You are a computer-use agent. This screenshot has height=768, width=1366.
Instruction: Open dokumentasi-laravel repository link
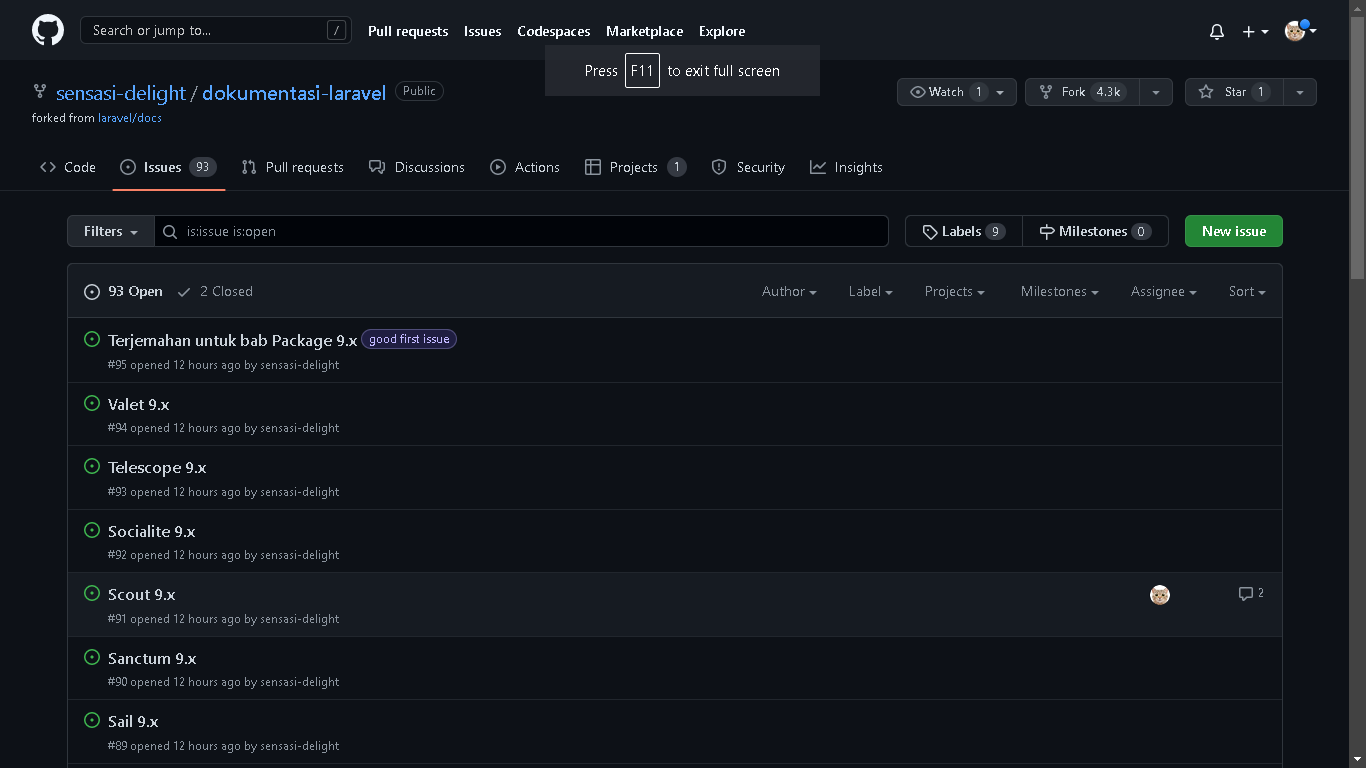point(294,93)
